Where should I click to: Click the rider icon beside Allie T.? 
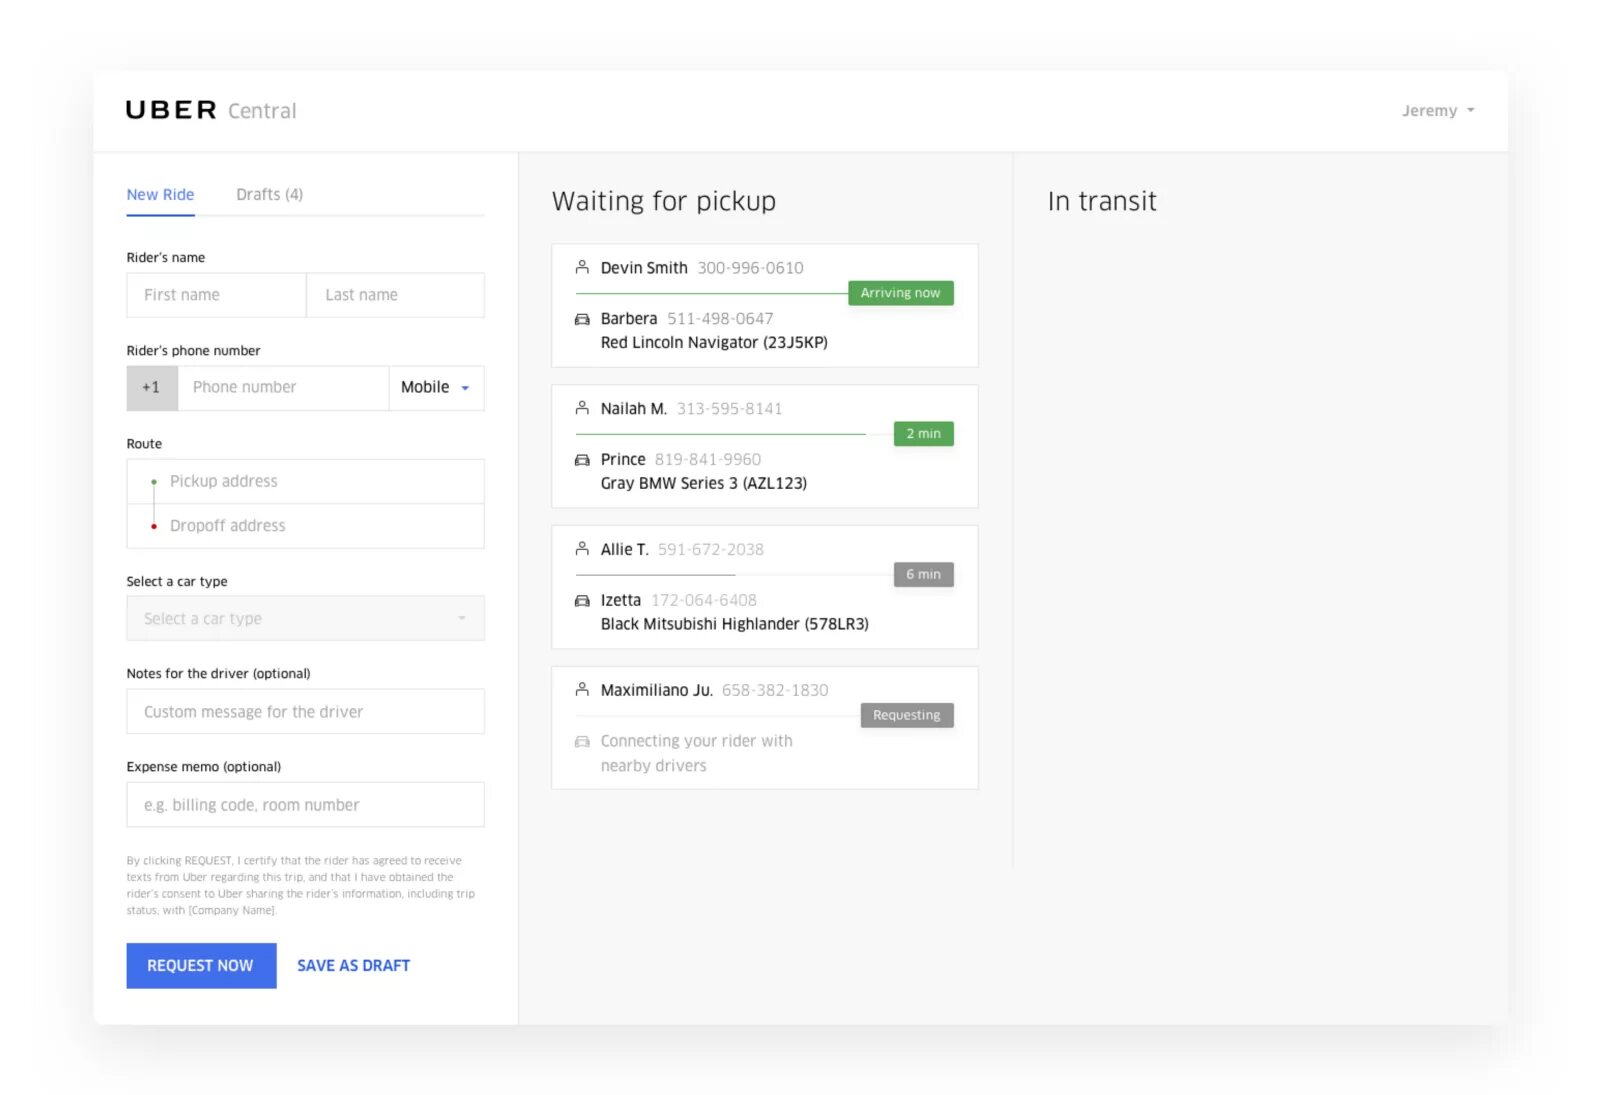(x=582, y=549)
